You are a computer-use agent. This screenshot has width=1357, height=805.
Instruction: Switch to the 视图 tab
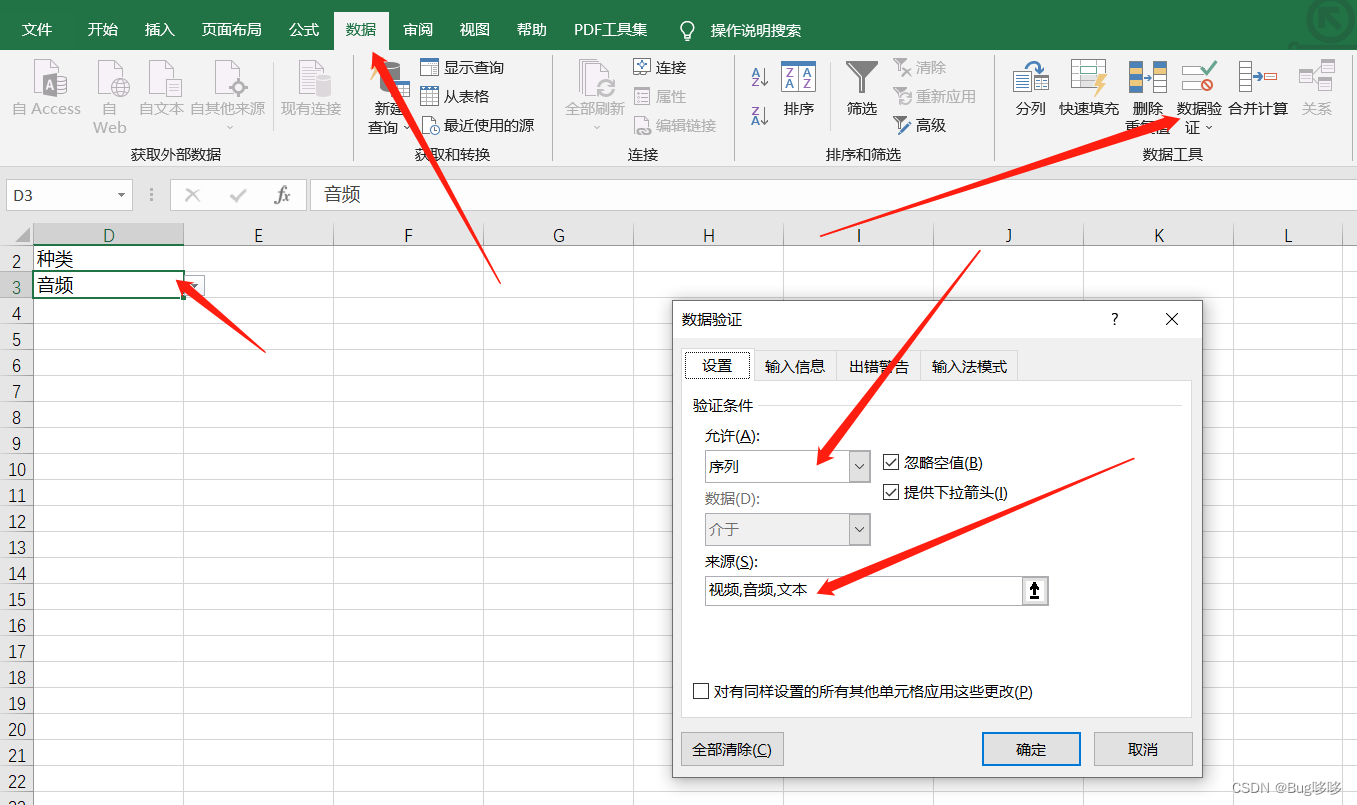click(x=475, y=30)
